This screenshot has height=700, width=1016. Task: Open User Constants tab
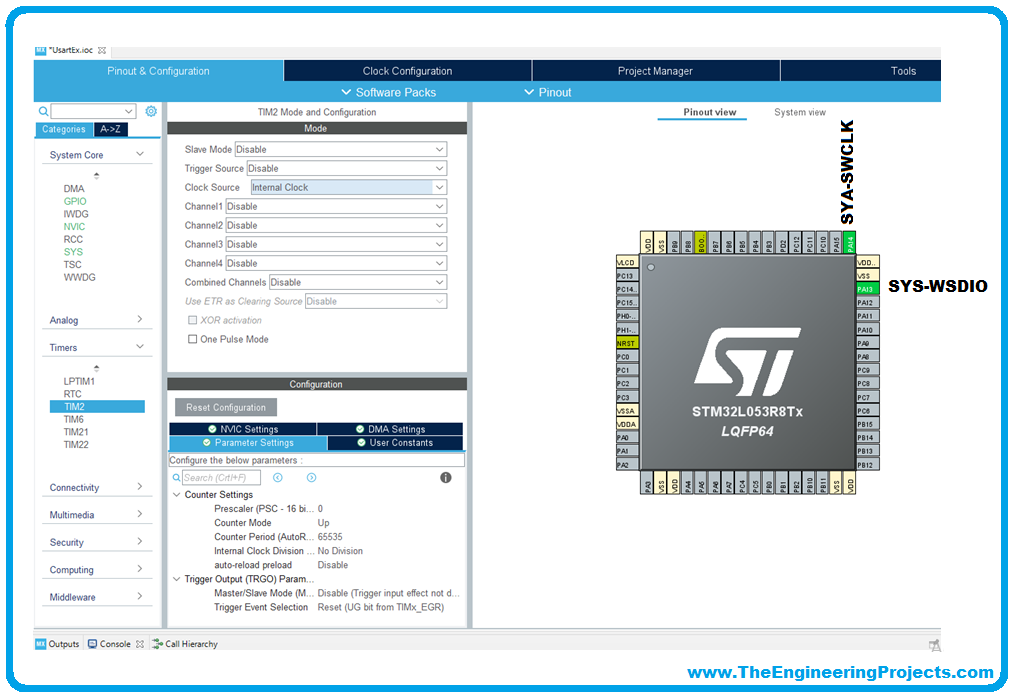395,443
